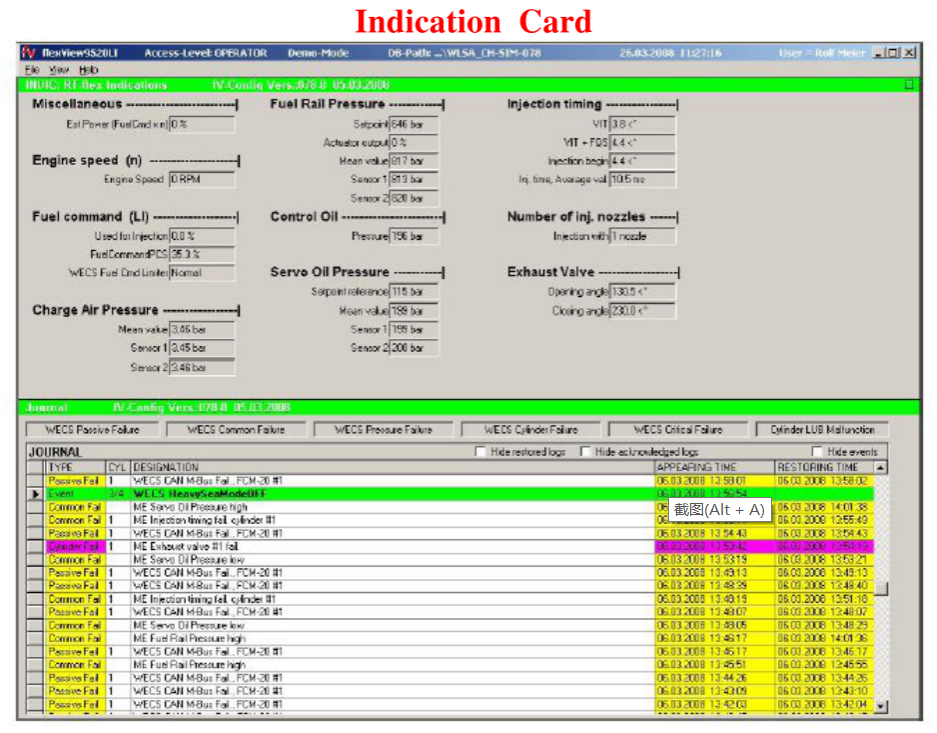Open the File menu
Screen dimensions: 937x733
pos(32,69)
